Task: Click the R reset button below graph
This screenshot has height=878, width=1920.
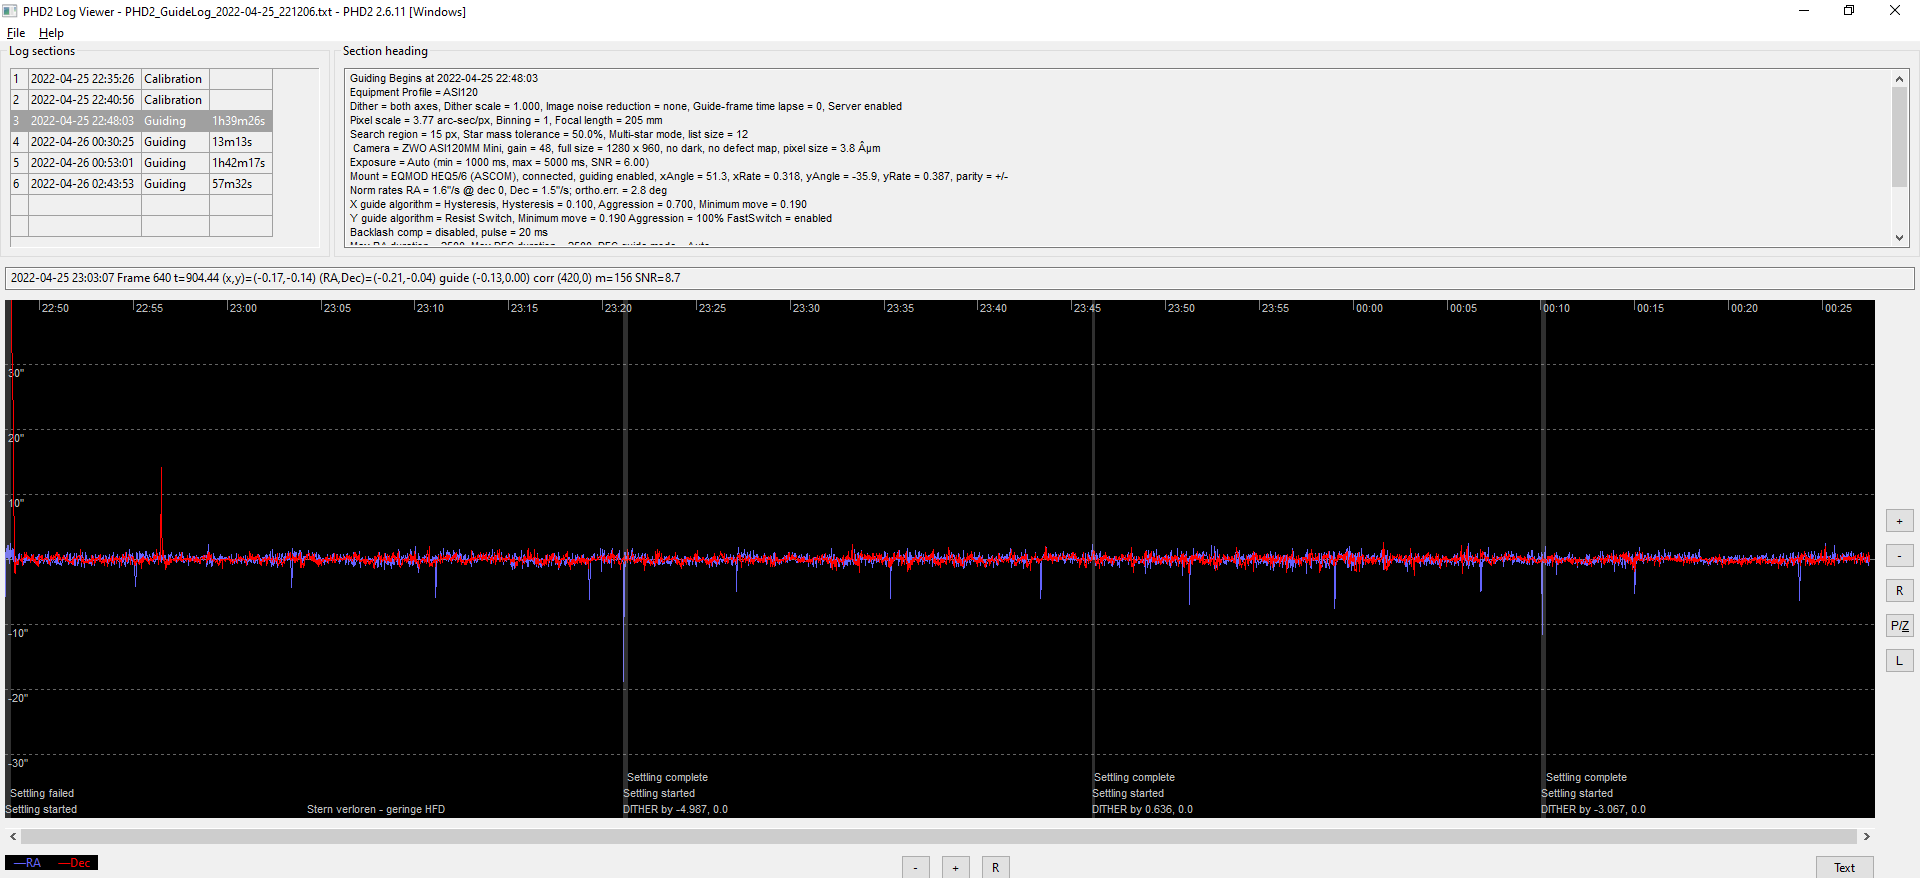Action: tap(996, 868)
